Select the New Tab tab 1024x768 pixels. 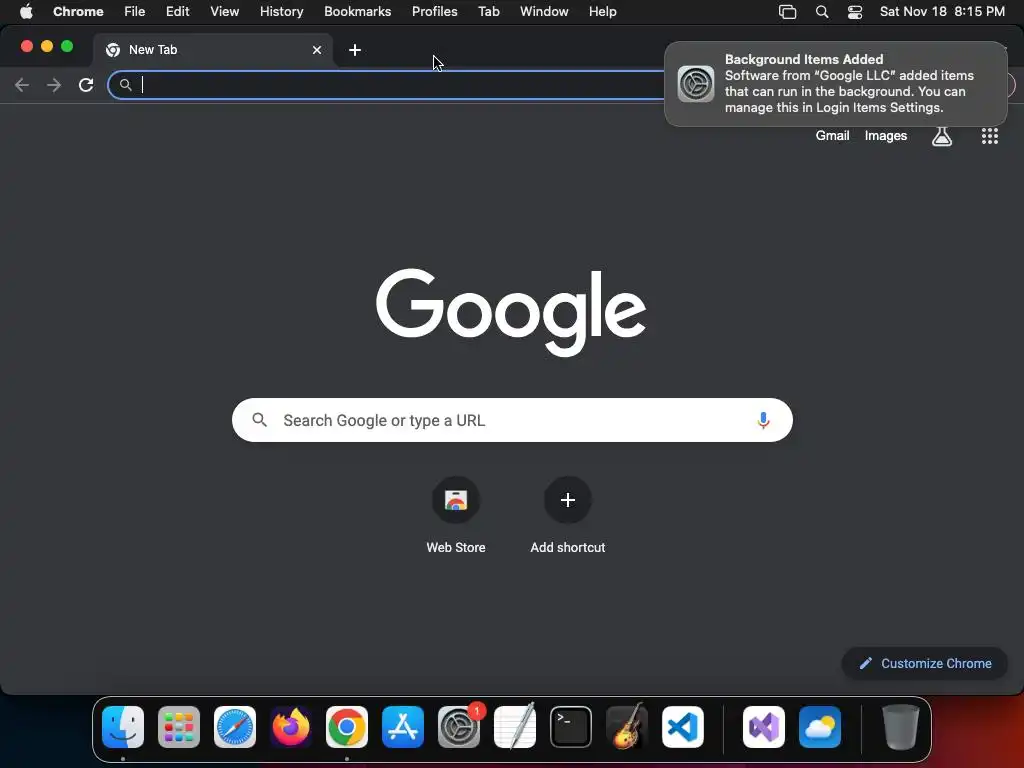(213, 50)
